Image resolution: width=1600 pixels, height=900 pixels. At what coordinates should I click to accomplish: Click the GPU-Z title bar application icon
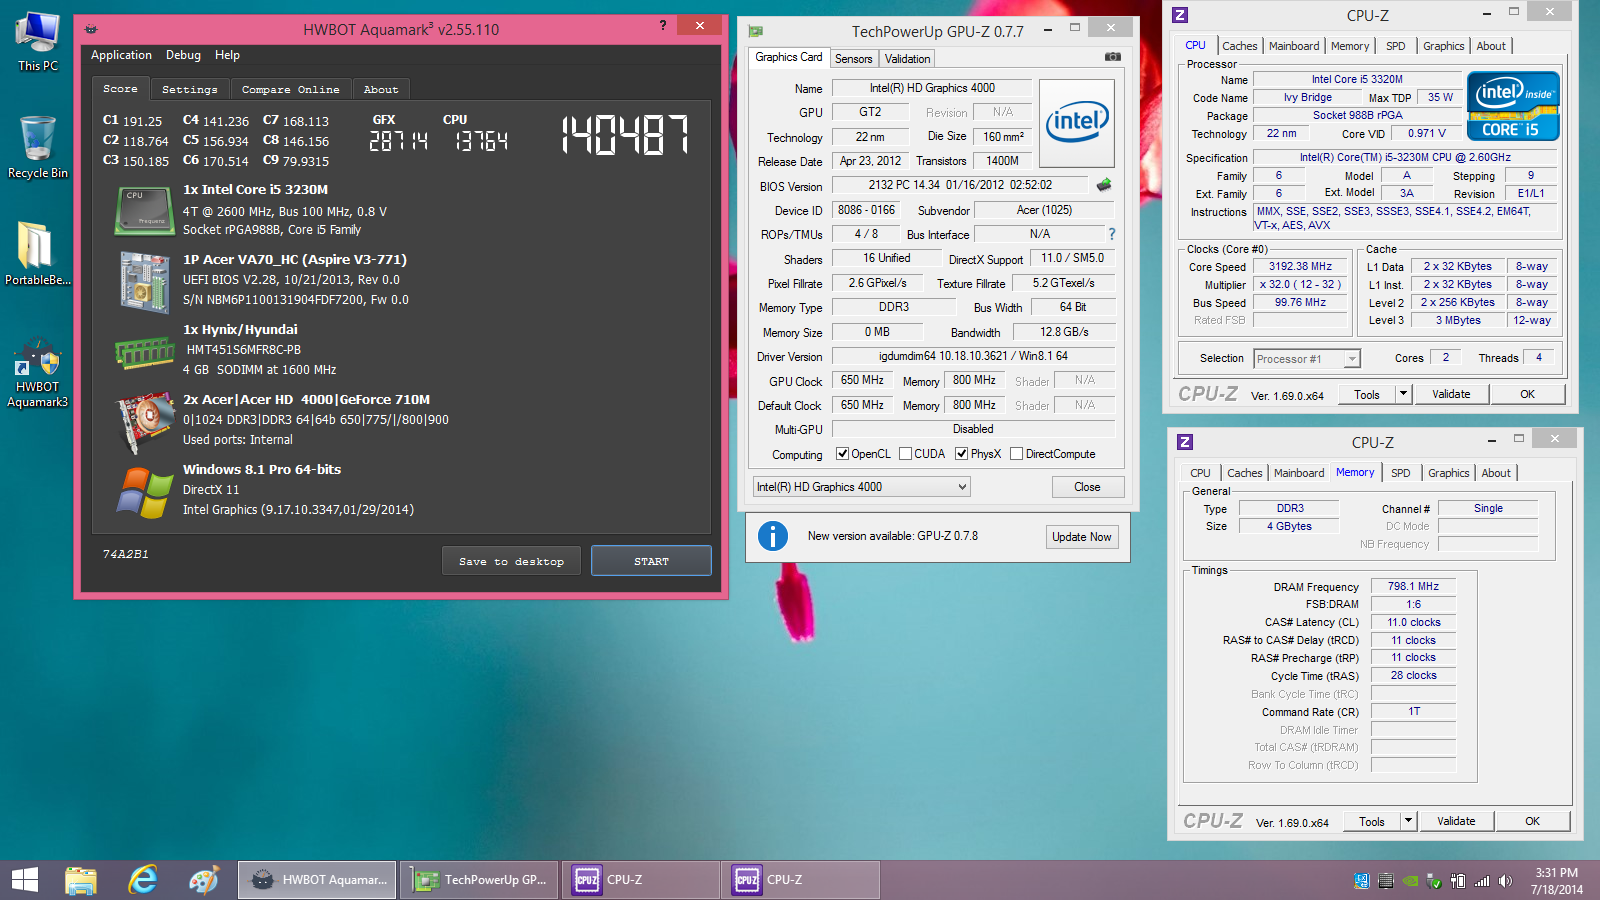756,31
